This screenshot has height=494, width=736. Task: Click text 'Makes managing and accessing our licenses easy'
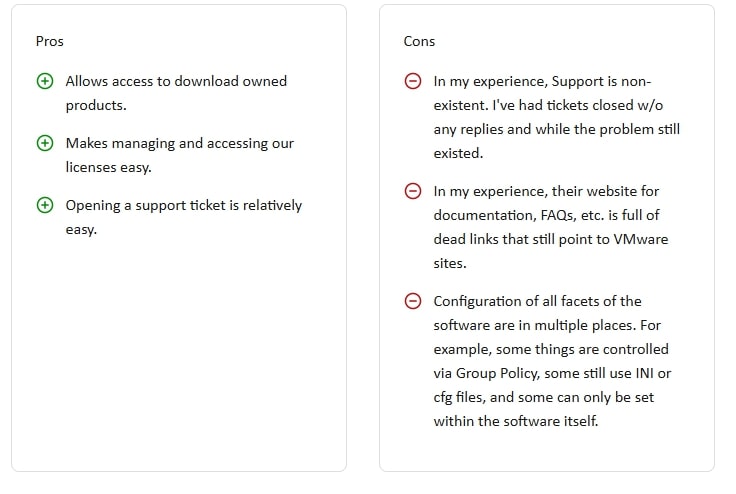tap(179, 143)
